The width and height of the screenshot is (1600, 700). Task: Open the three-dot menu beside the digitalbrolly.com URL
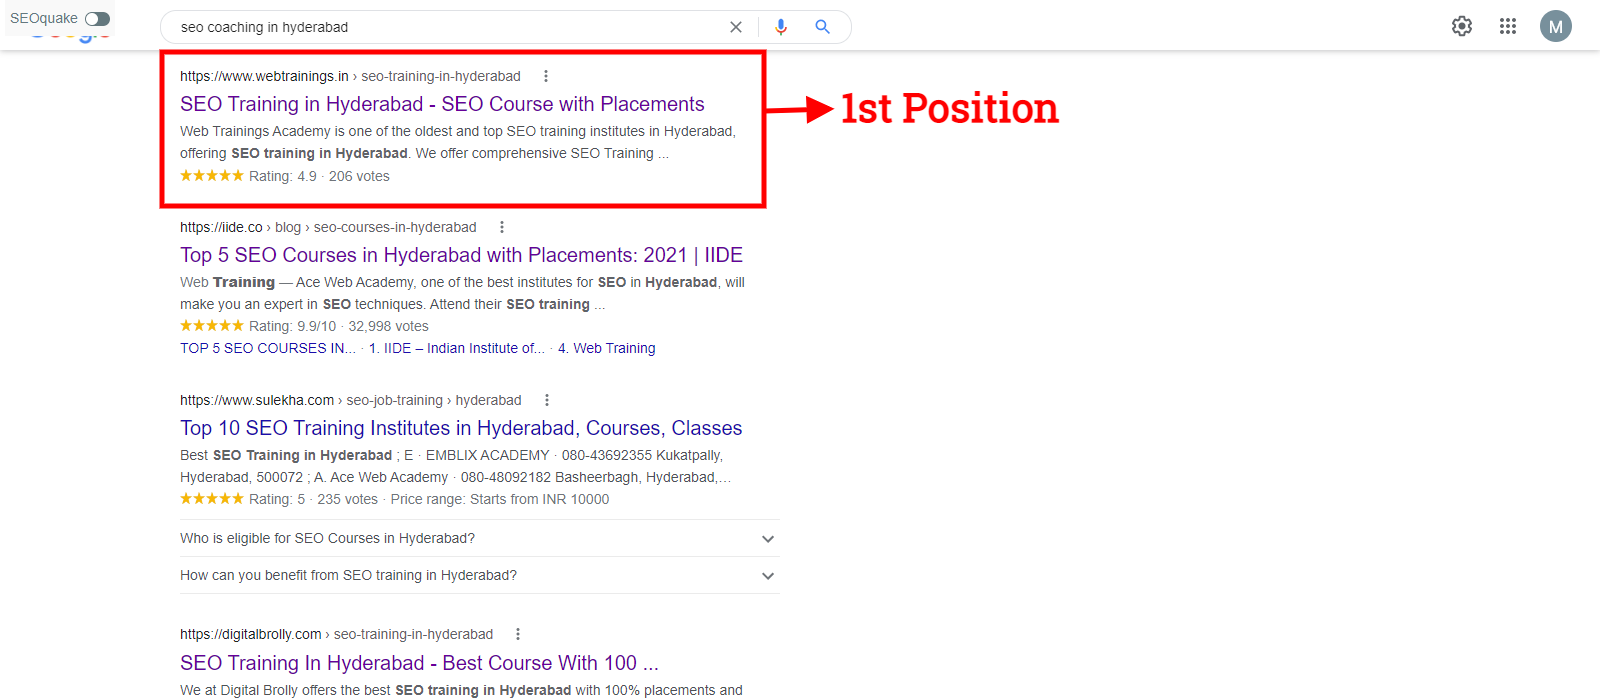coord(517,634)
